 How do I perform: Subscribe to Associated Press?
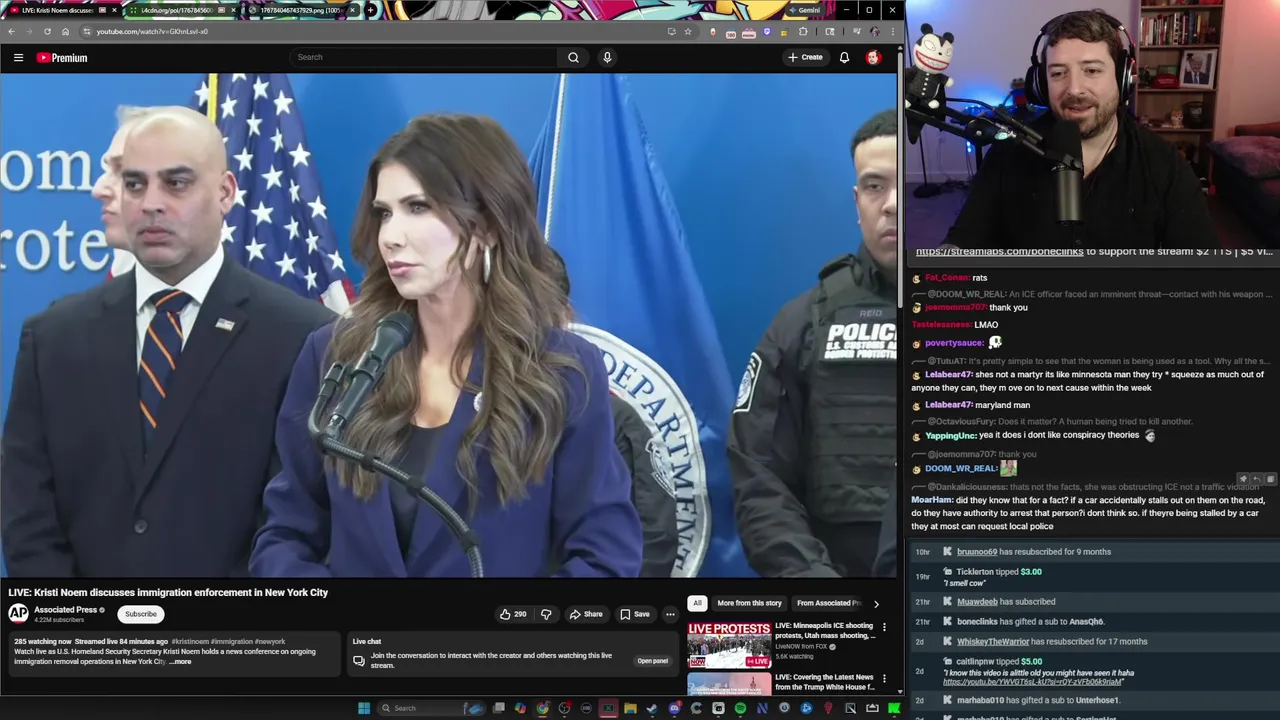pyautogui.click(x=141, y=614)
